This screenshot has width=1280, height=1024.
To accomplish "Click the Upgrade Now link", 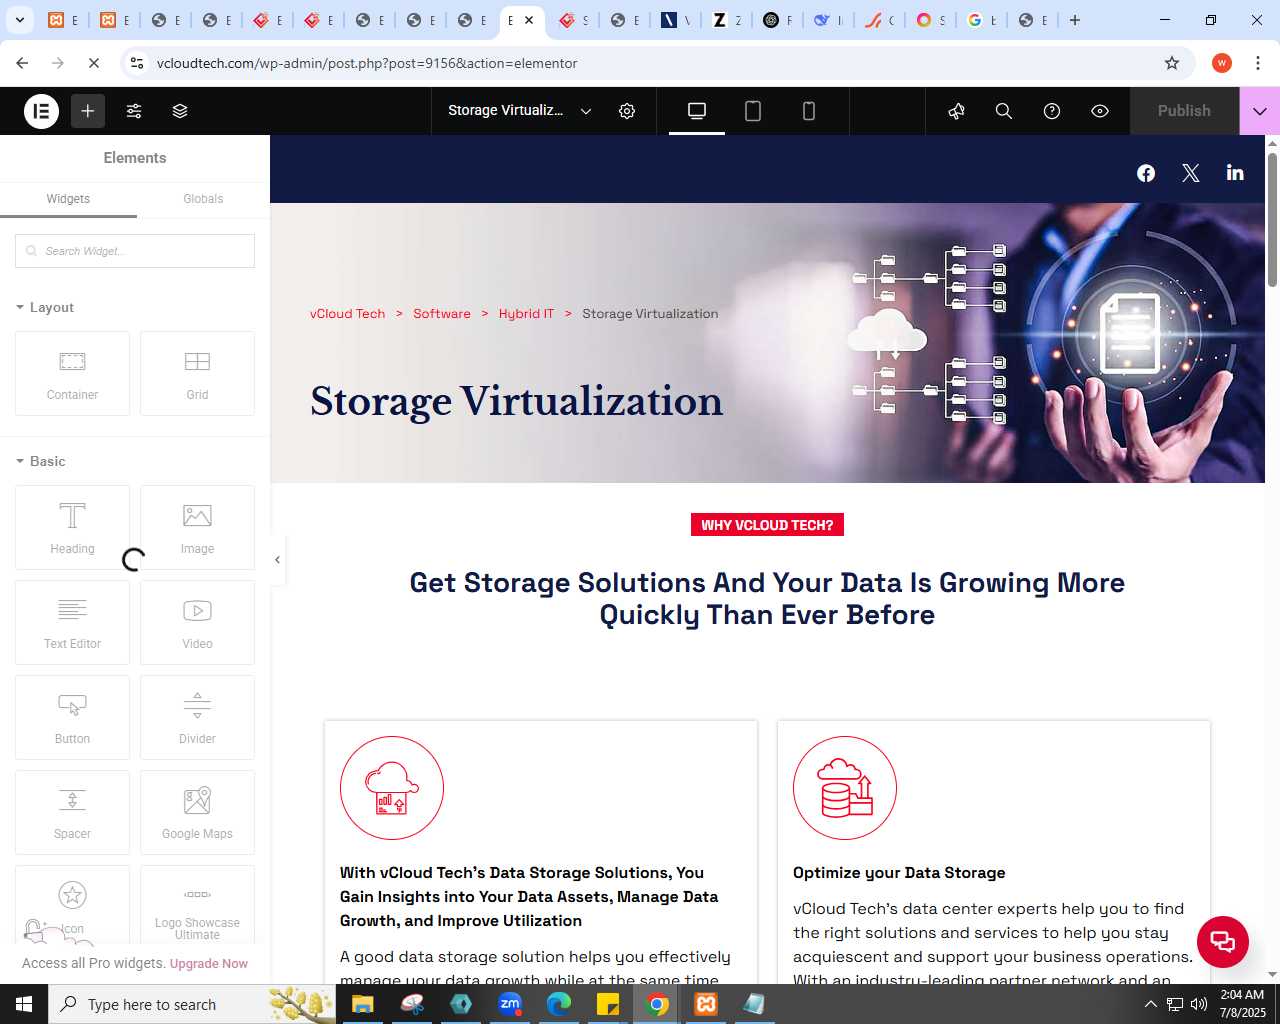I will point(209,964).
